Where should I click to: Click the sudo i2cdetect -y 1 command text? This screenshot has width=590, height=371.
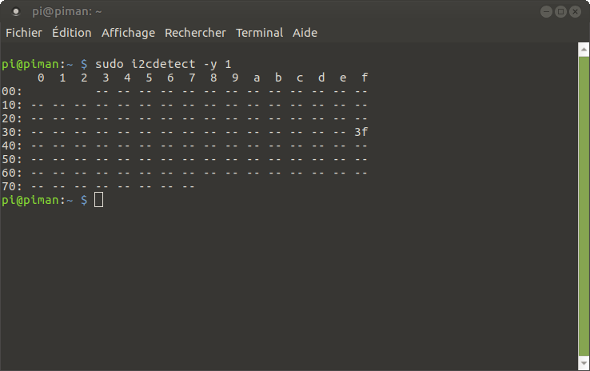click(x=163, y=64)
